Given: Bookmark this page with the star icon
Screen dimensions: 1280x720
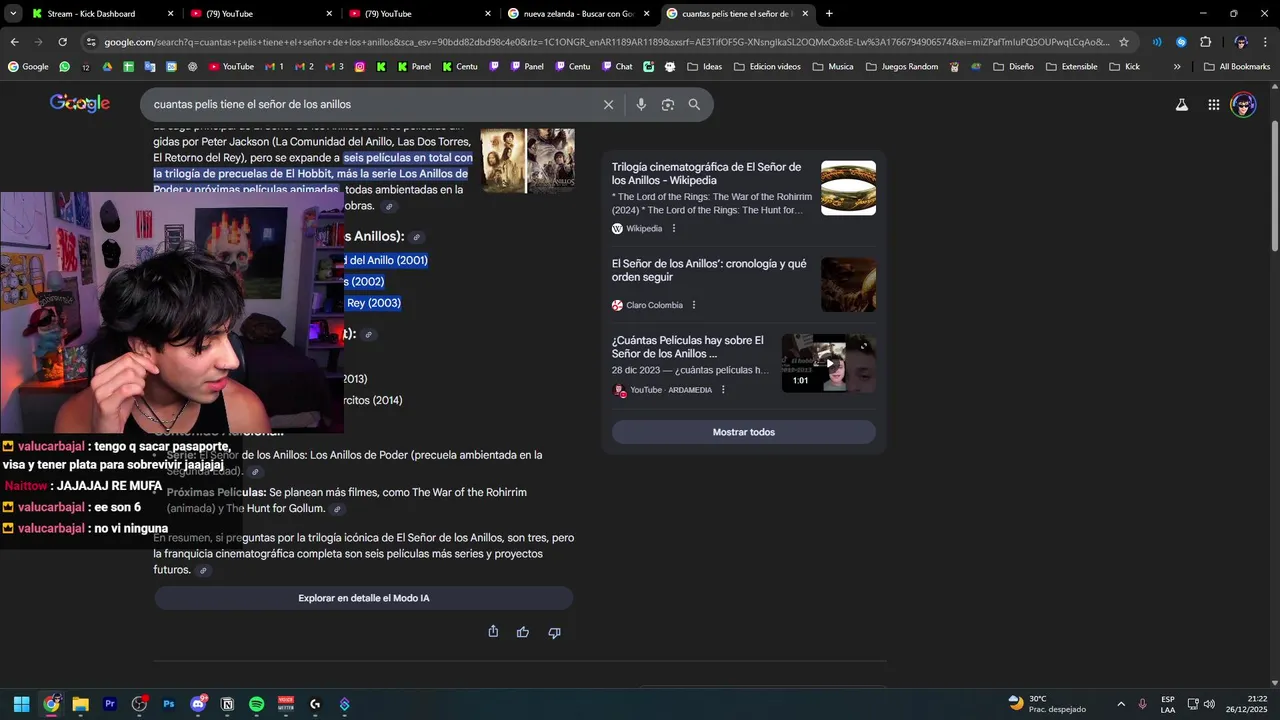Looking at the screenshot, I should click(x=1124, y=42).
